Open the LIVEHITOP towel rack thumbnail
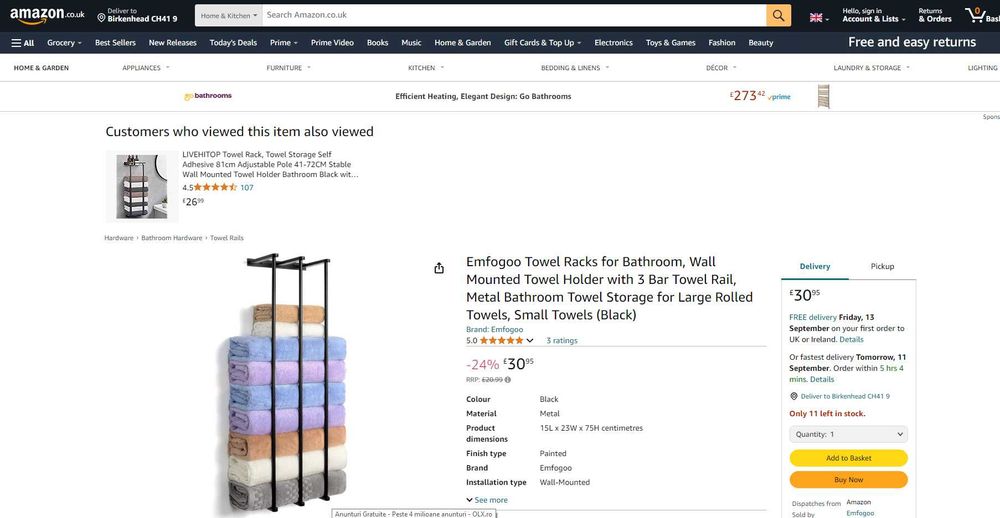The width and height of the screenshot is (1000, 518). click(141, 186)
